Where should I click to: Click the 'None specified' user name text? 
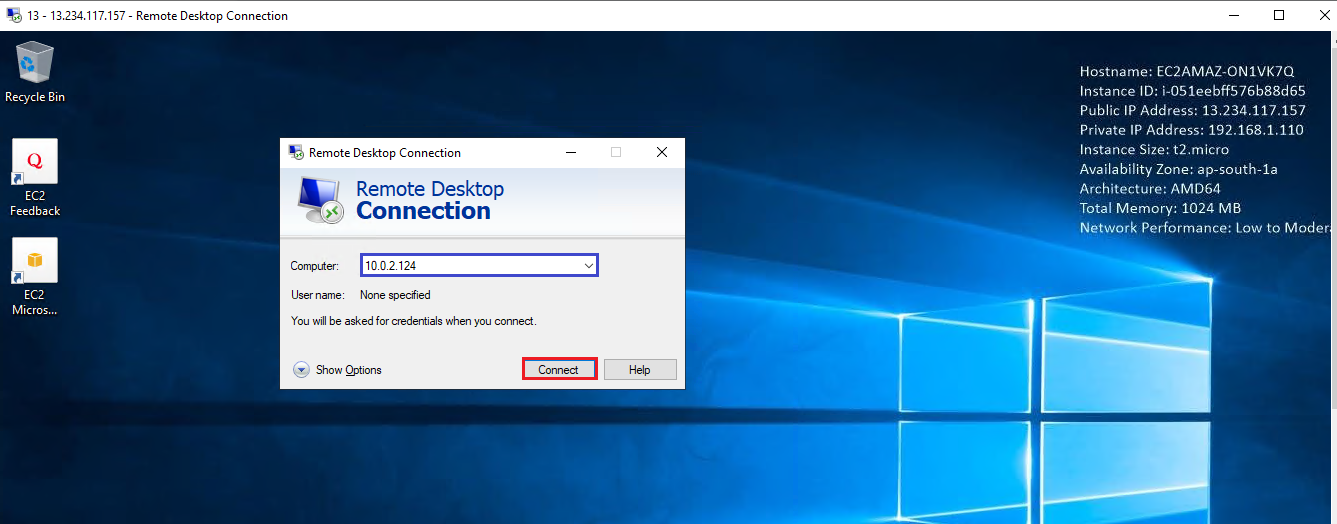pos(395,295)
